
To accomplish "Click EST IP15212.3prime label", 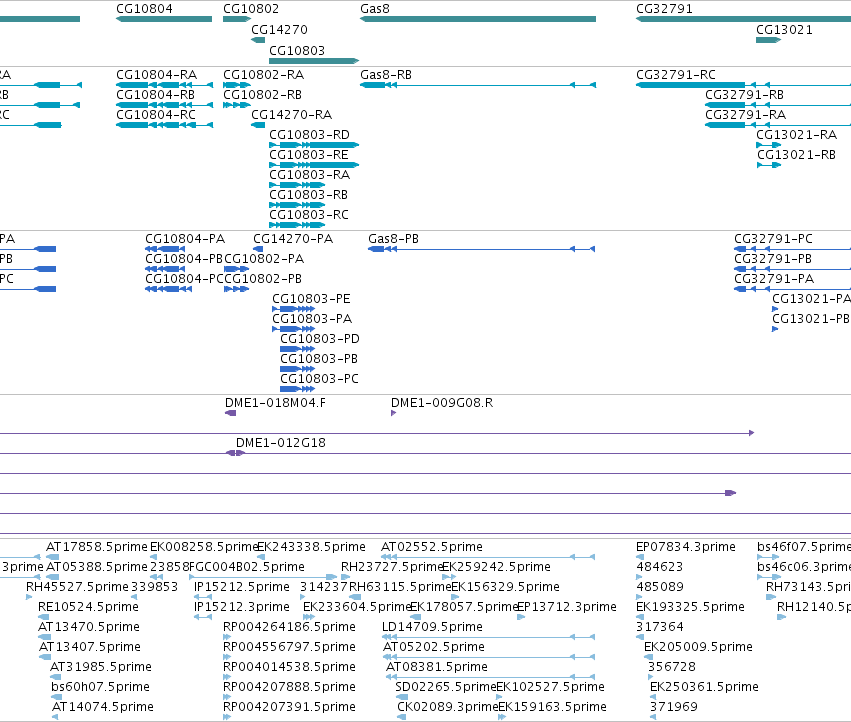I will [242, 607].
